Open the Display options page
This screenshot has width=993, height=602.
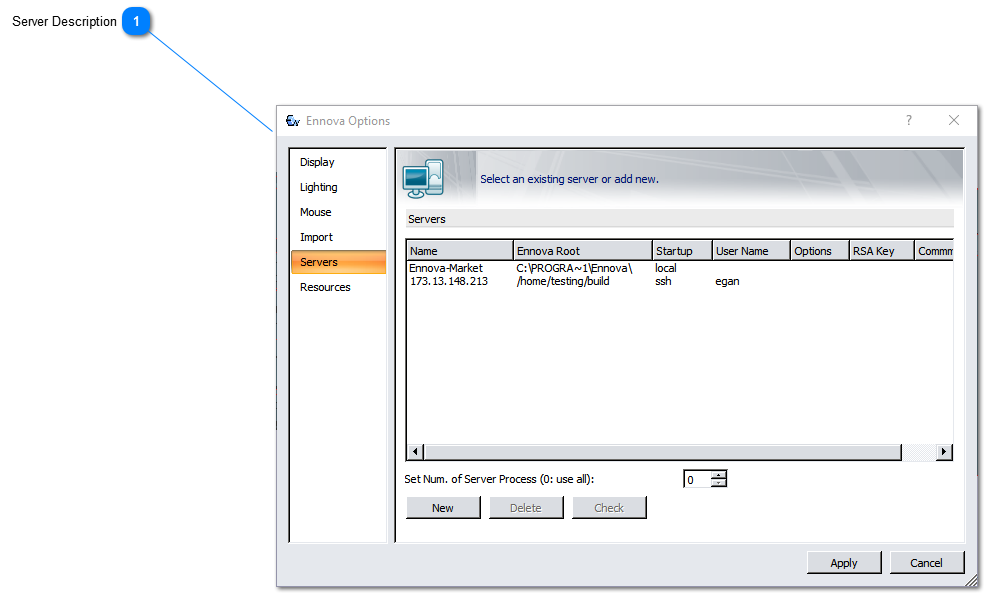point(317,162)
